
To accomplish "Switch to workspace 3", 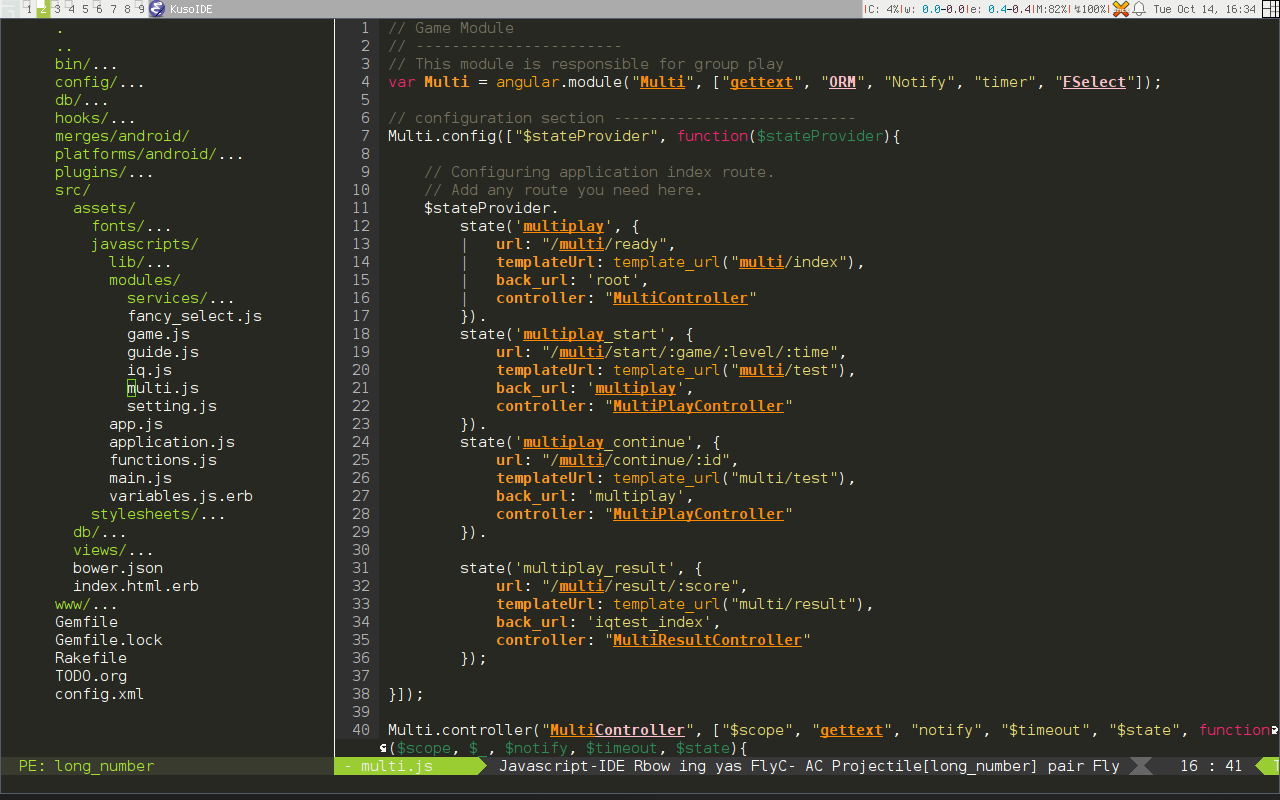I will point(57,9).
